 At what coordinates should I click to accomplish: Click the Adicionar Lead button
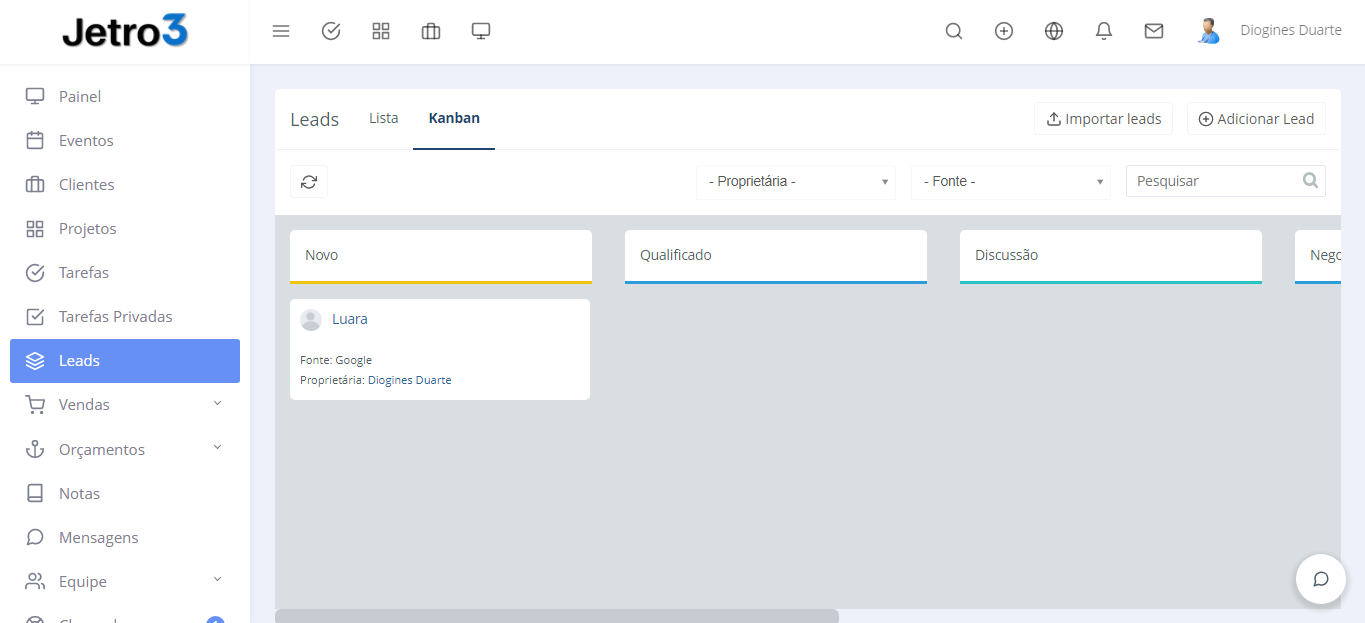(x=1256, y=119)
